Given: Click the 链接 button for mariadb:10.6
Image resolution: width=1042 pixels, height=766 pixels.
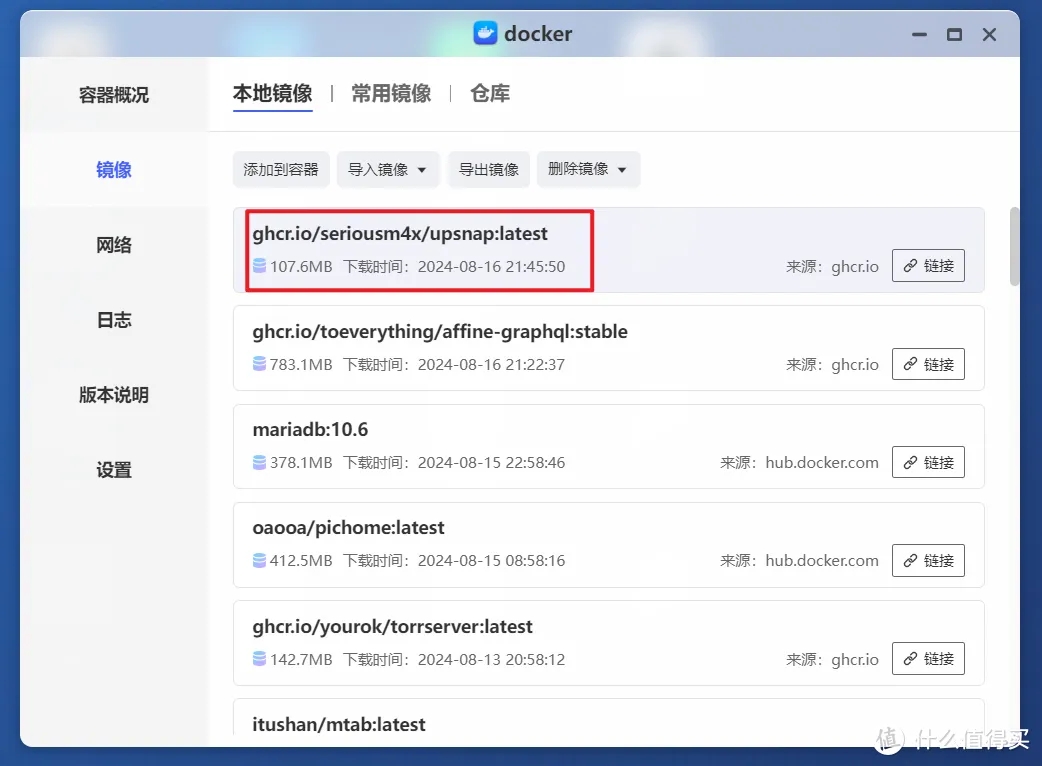Looking at the screenshot, I should click(x=928, y=462).
